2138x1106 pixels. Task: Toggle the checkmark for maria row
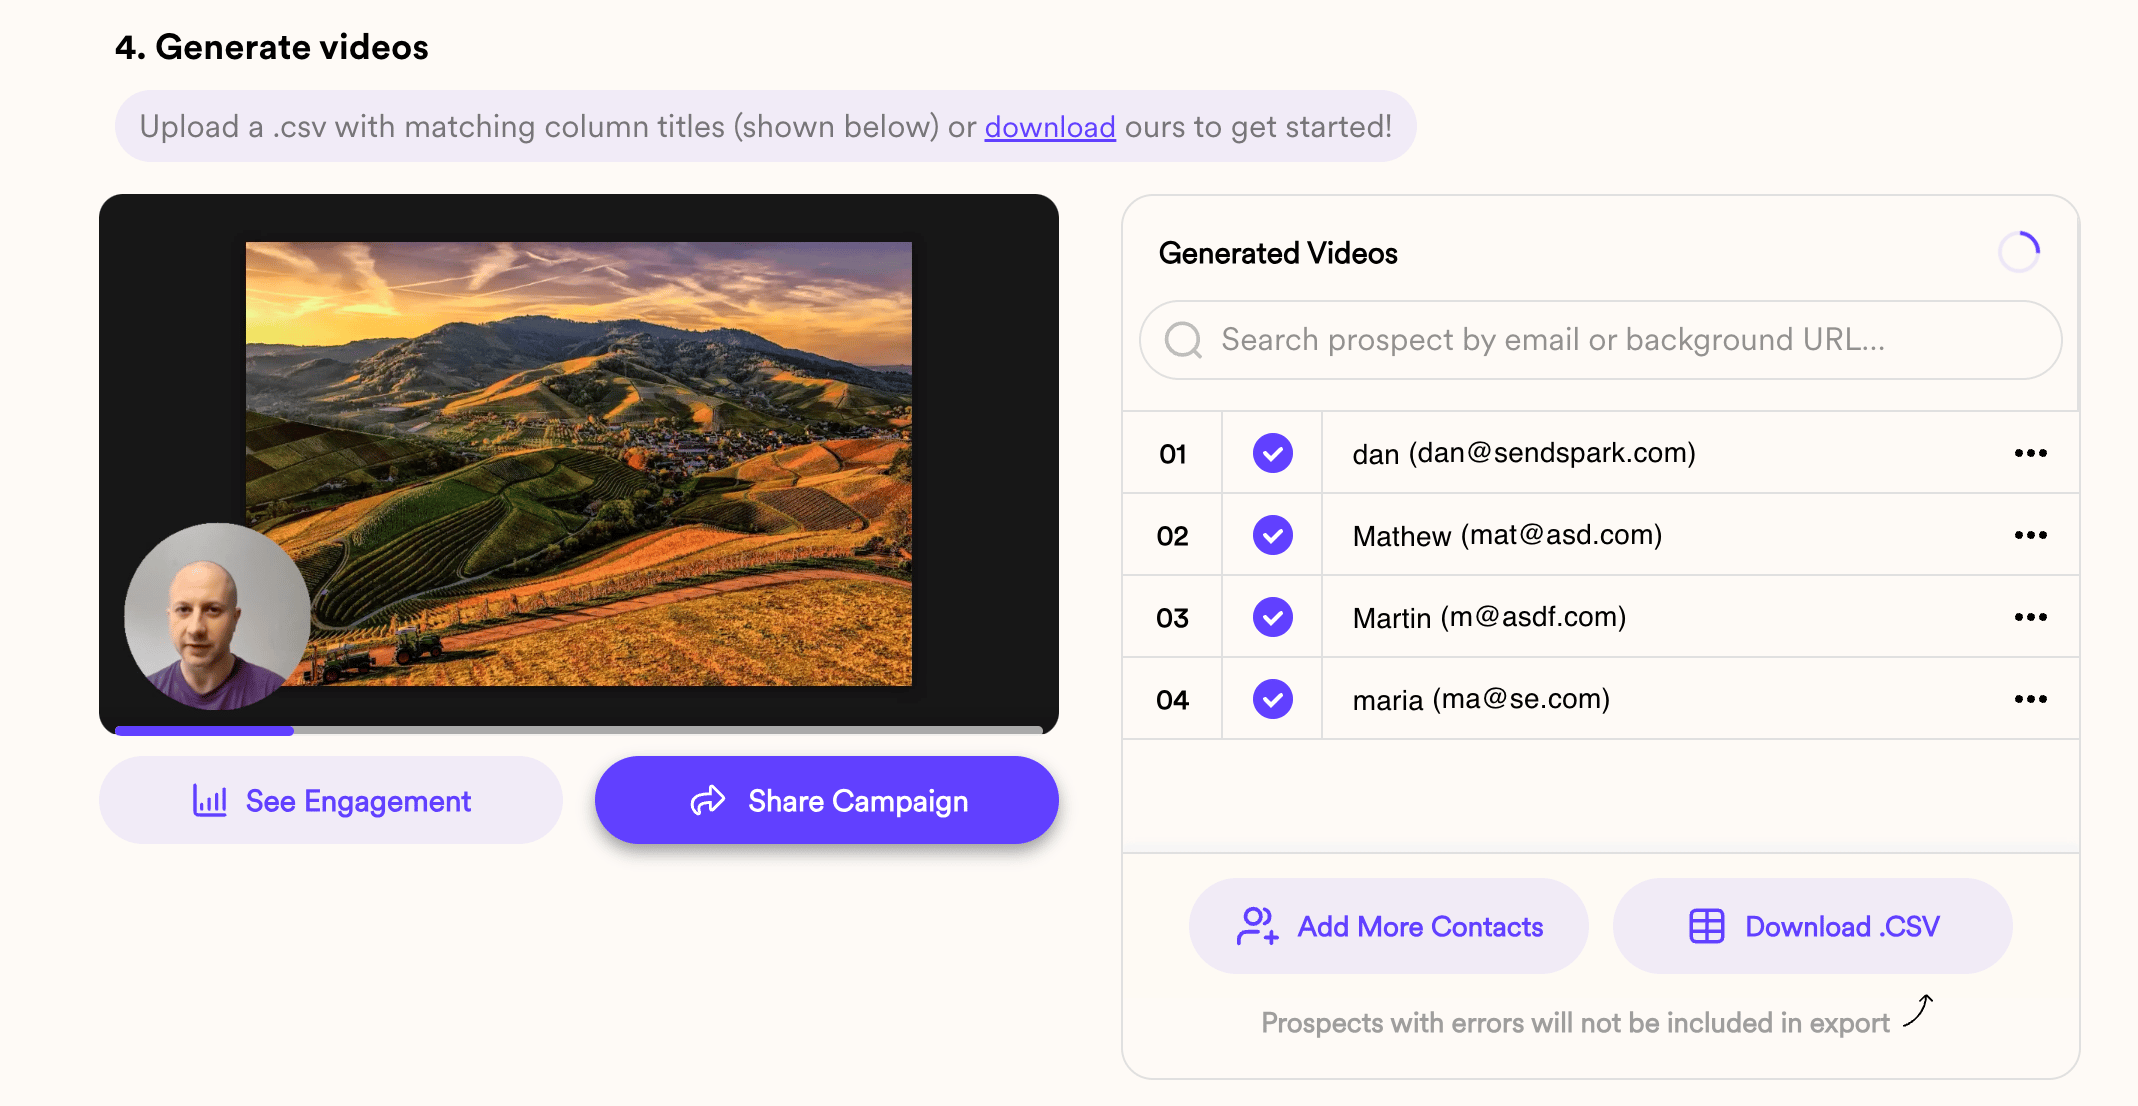pos(1273,699)
